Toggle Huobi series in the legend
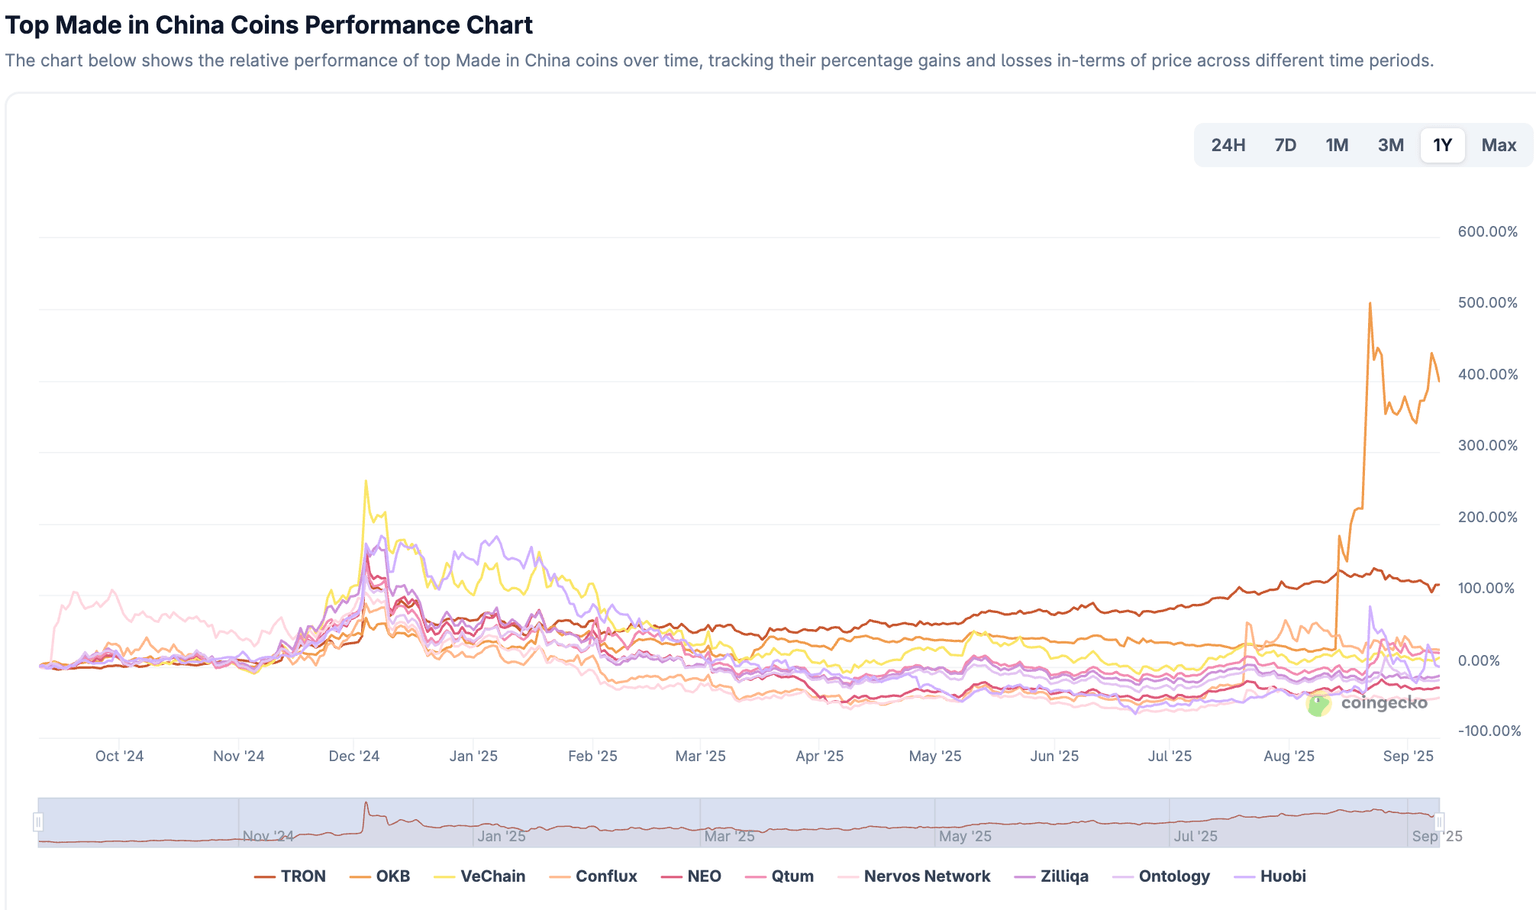The width and height of the screenshot is (1536, 910). click(x=1271, y=876)
